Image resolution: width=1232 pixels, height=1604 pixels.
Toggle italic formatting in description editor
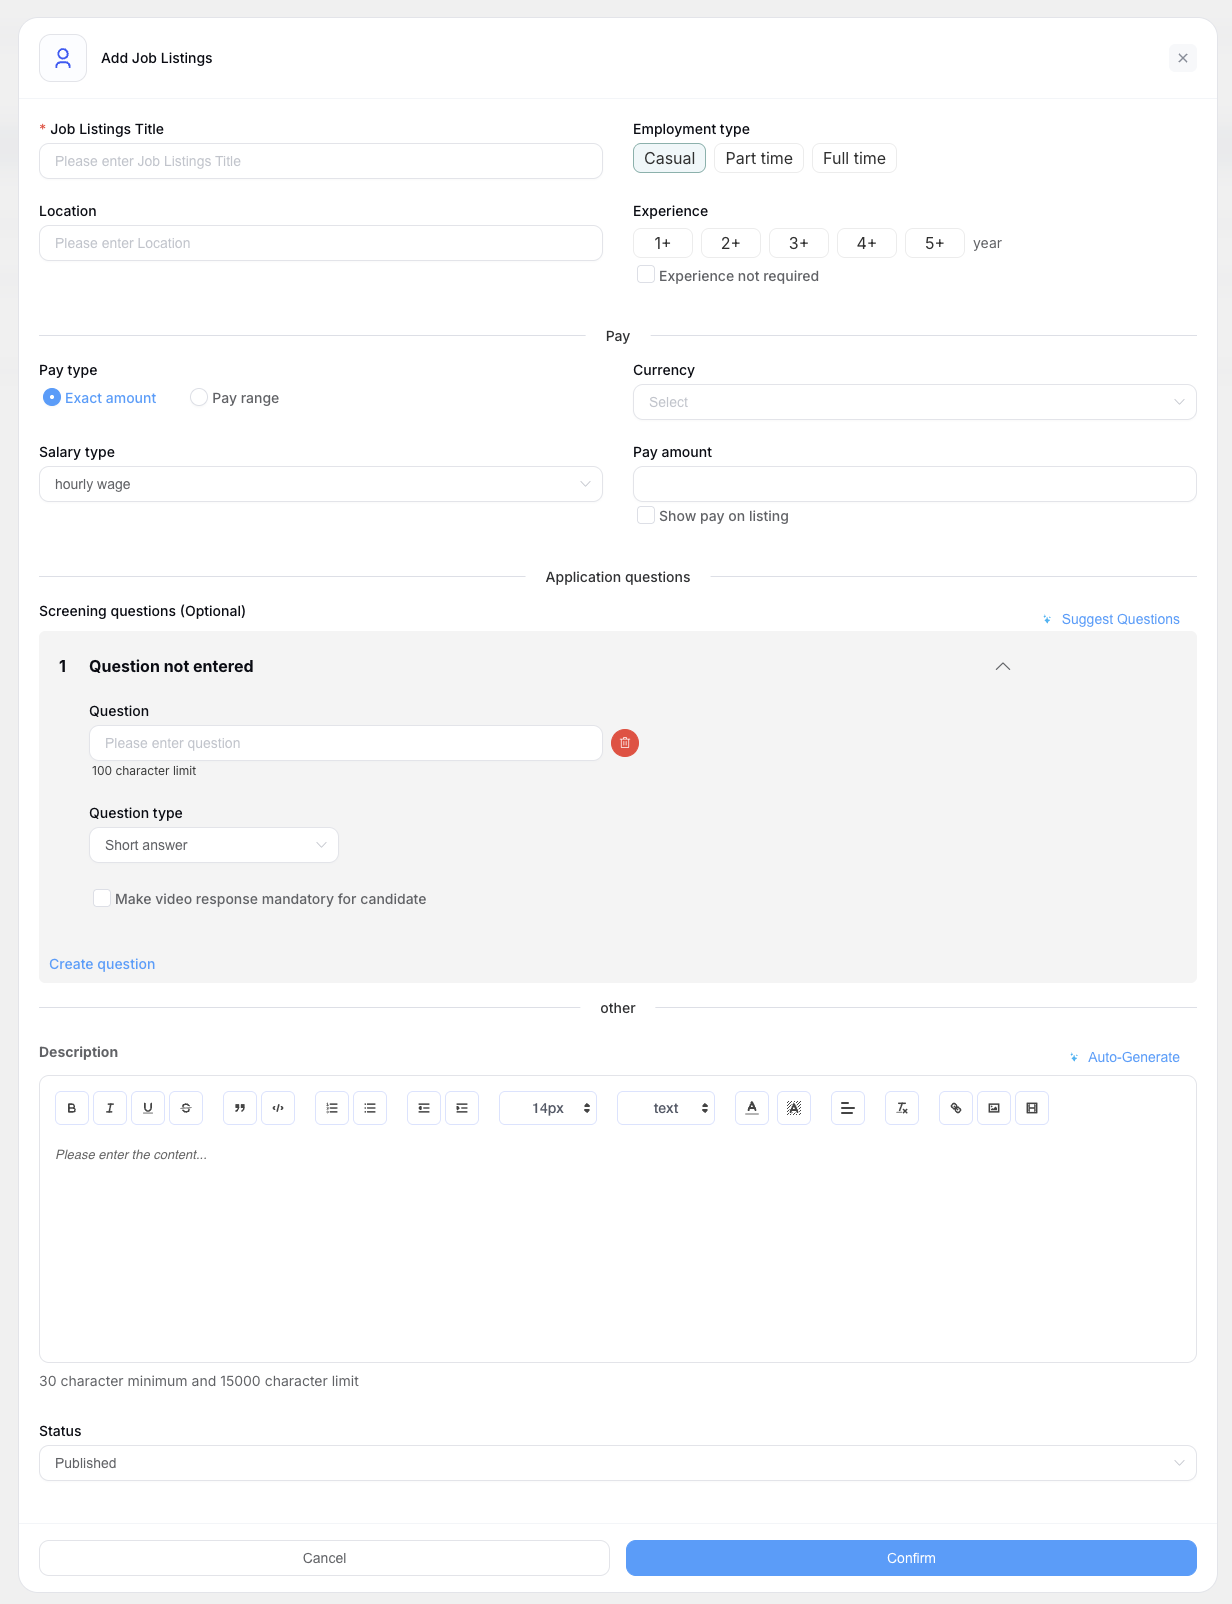(x=110, y=1108)
